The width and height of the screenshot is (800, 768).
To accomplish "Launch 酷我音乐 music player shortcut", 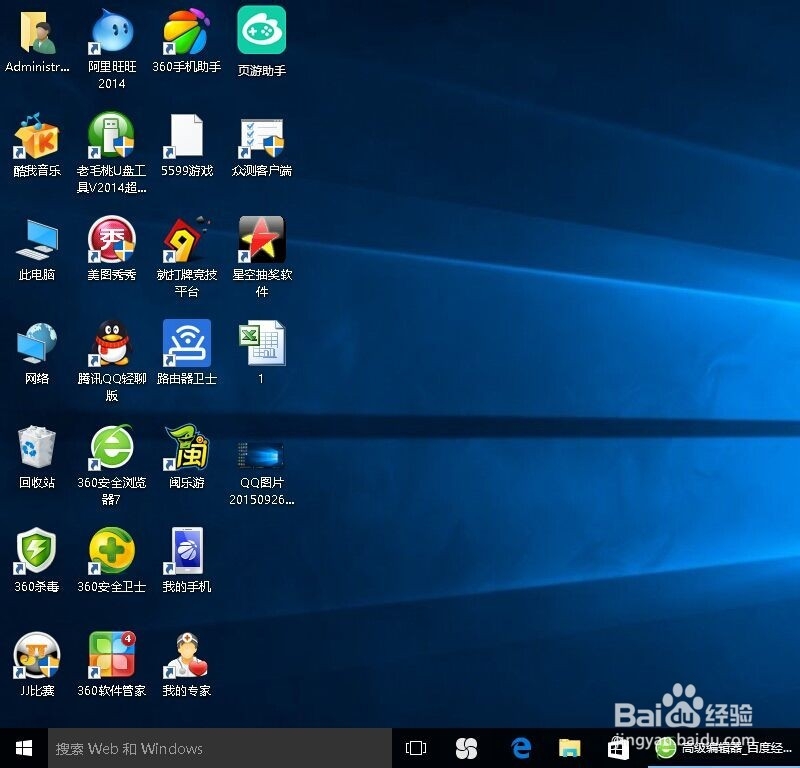I will (x=37, y=136).
